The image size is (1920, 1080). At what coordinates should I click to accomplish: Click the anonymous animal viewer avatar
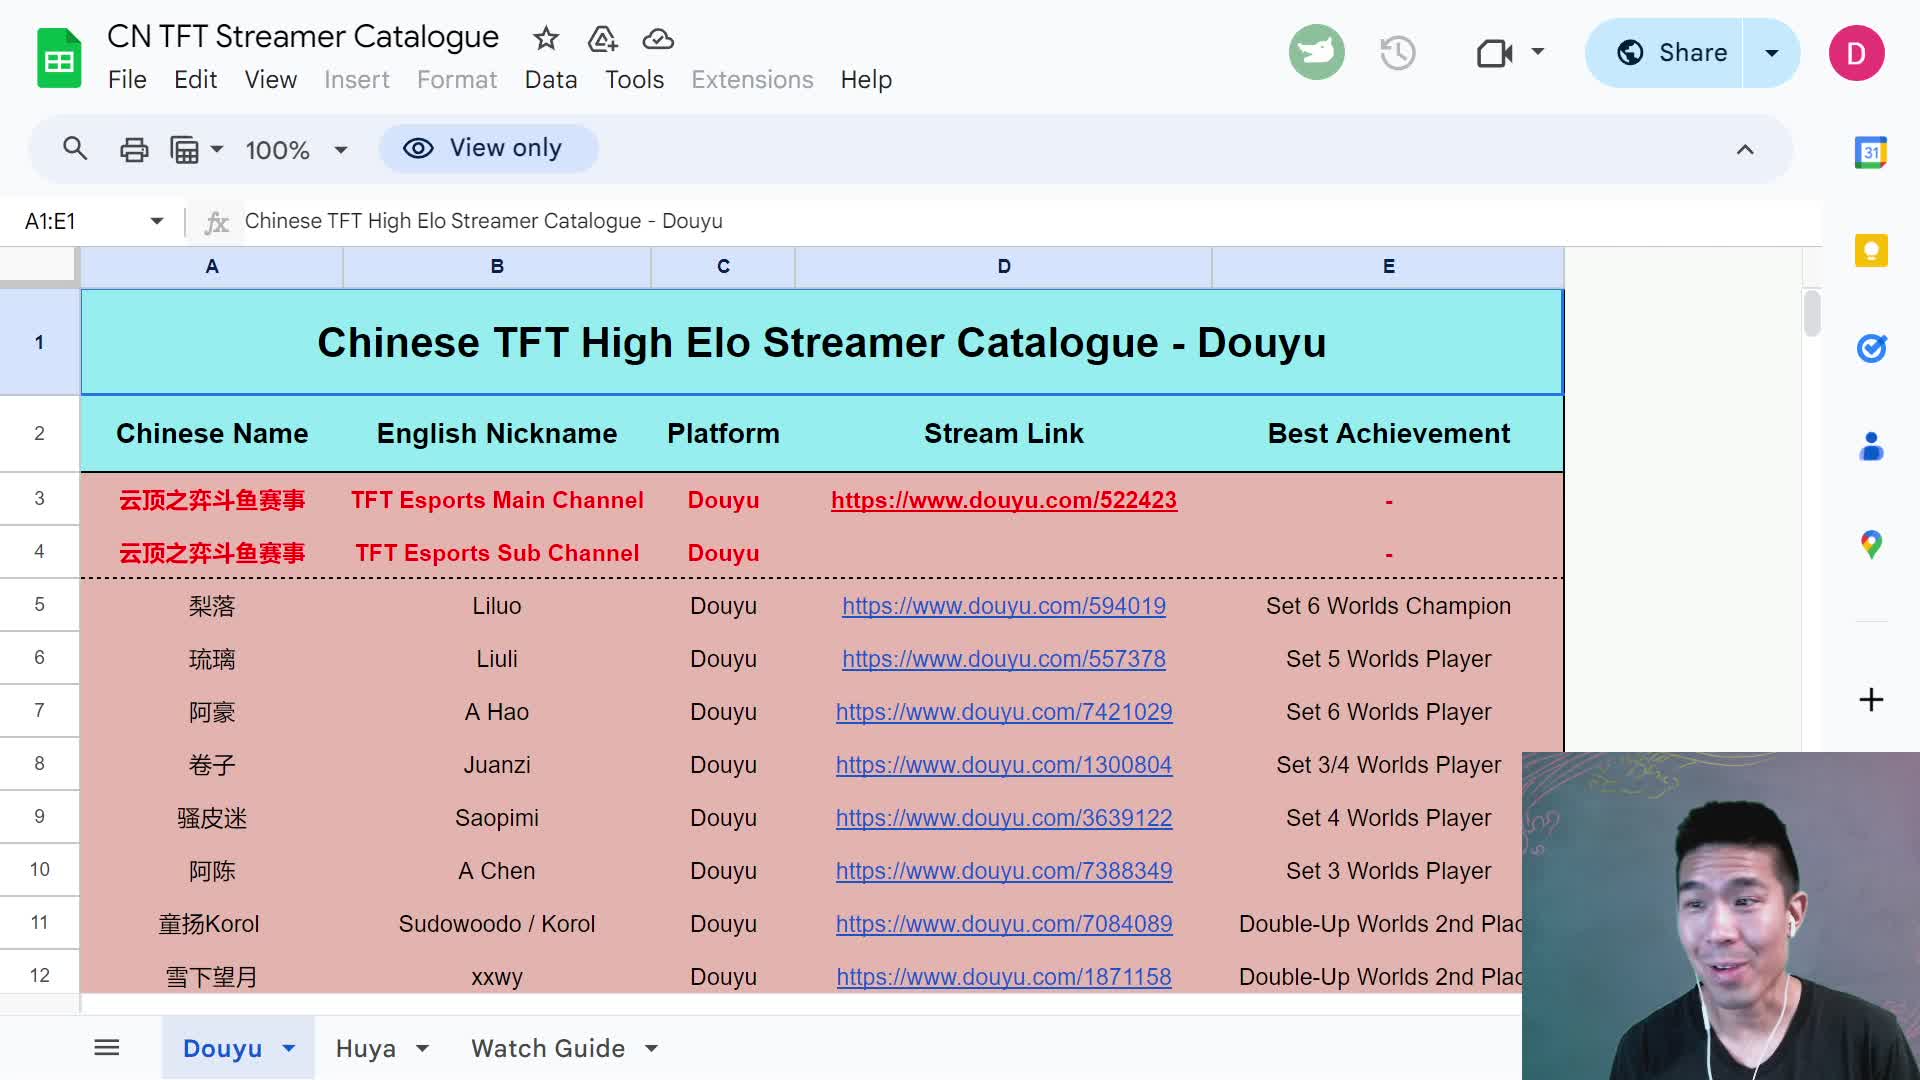(x=1316, y=52)
